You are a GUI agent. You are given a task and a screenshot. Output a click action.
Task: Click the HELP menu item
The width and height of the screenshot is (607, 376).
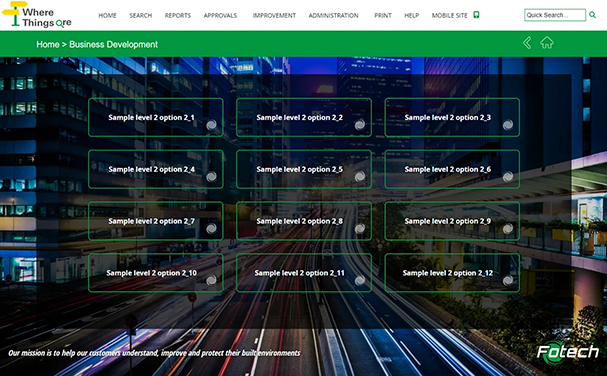(x=412, y=15)
